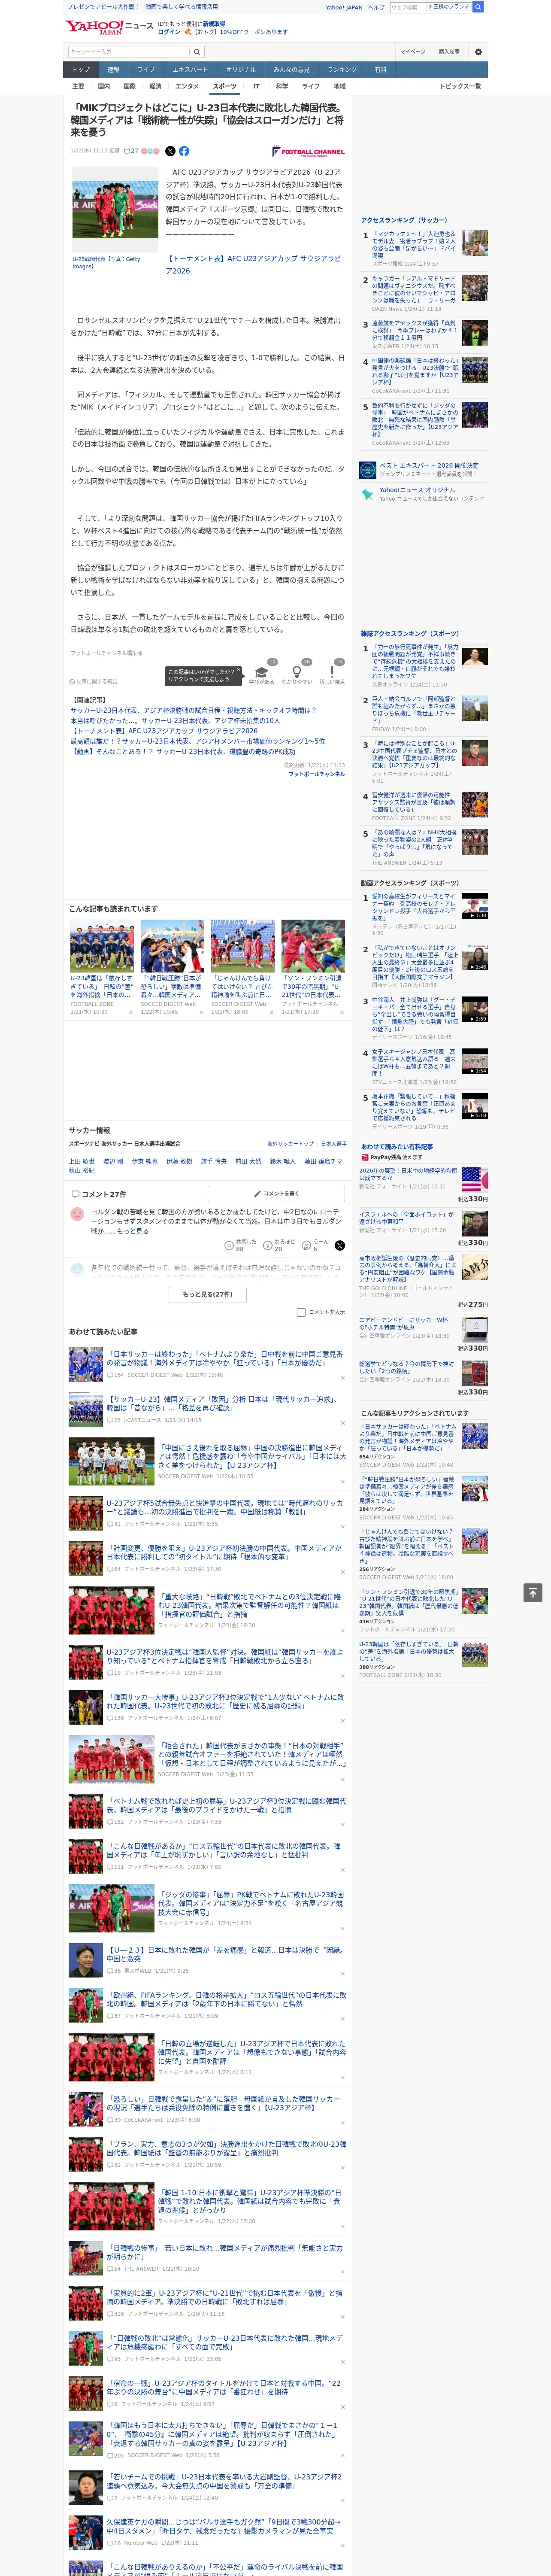The height and width of the screenshot is (2576, 551).
Task: Open related link 最高額は誰だ!? market value ranking
Action: click(x=197, y=741)
